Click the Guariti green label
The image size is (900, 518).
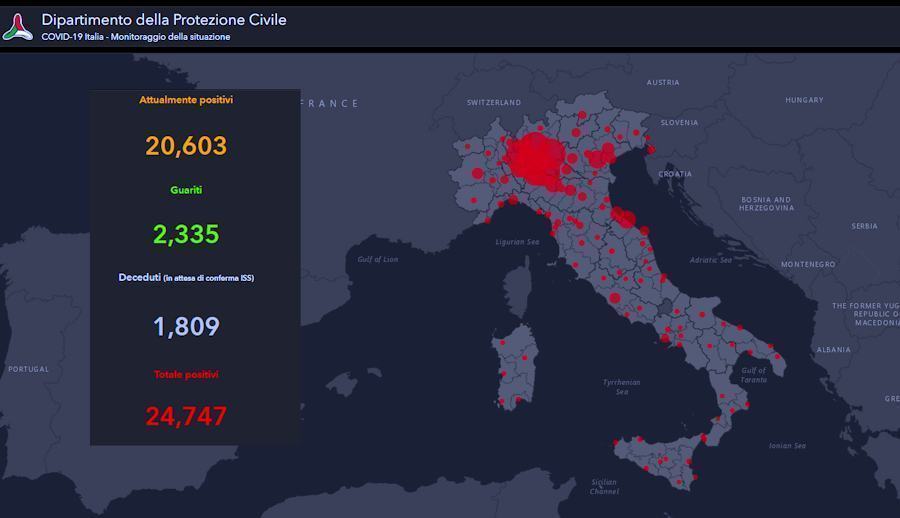[x=186, y=190]
